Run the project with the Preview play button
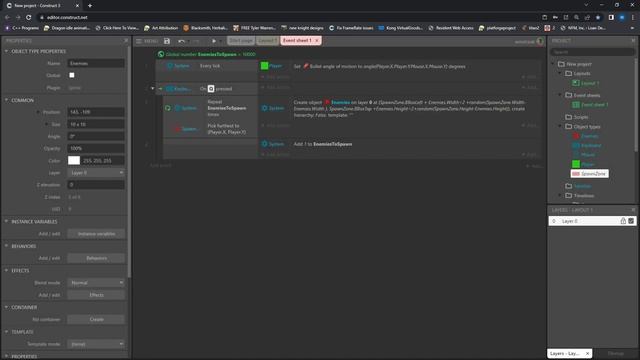 (x=213, y=41)
